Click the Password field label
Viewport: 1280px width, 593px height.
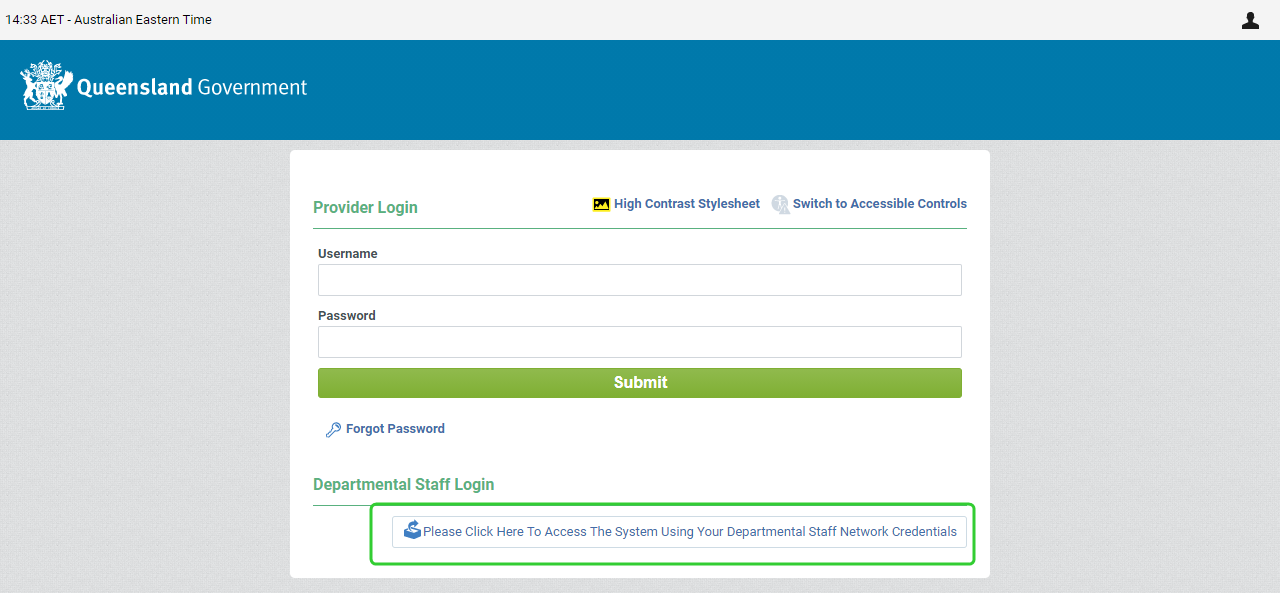pyautogui.click(x=347, y=316)
